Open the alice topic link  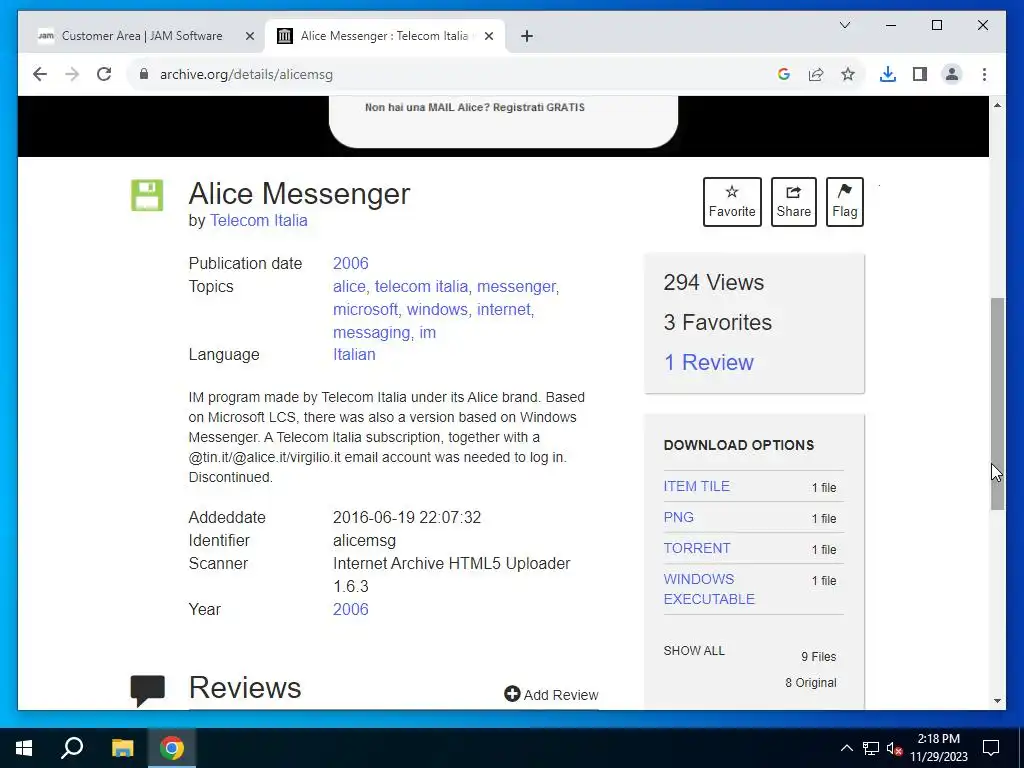point(349,287)
